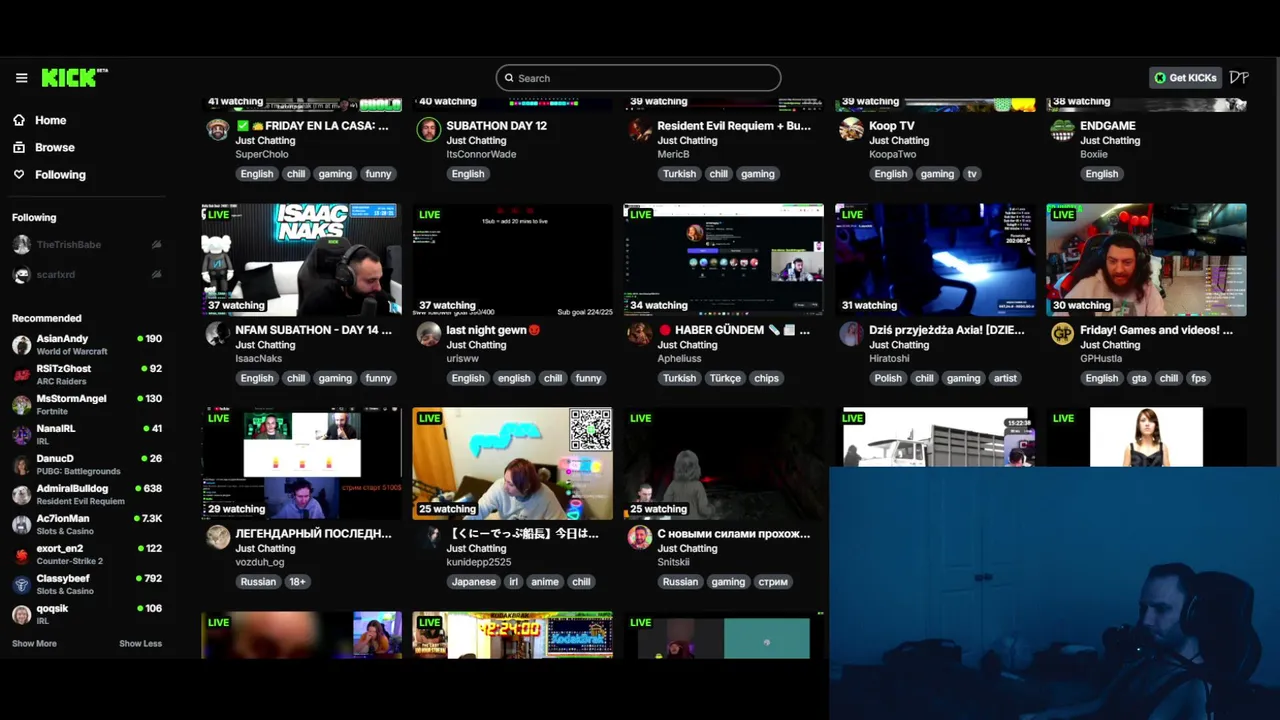Open the 'Koop TV' stream title
The width and height of the screenshot is (1280, 720).
891,126
